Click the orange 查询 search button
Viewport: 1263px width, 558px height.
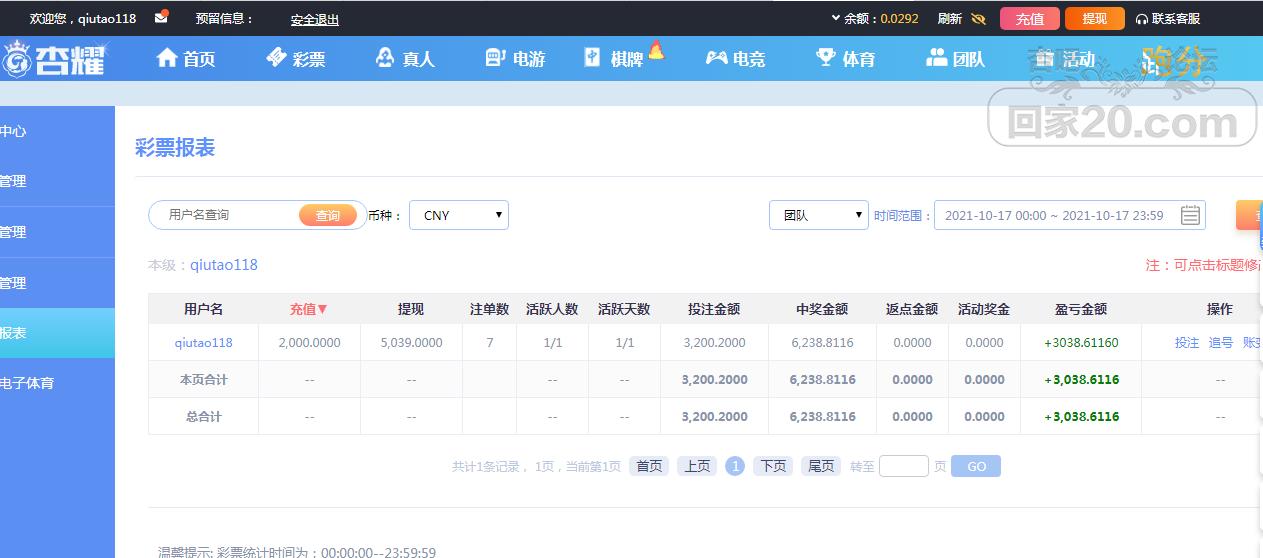click(328, 215)
